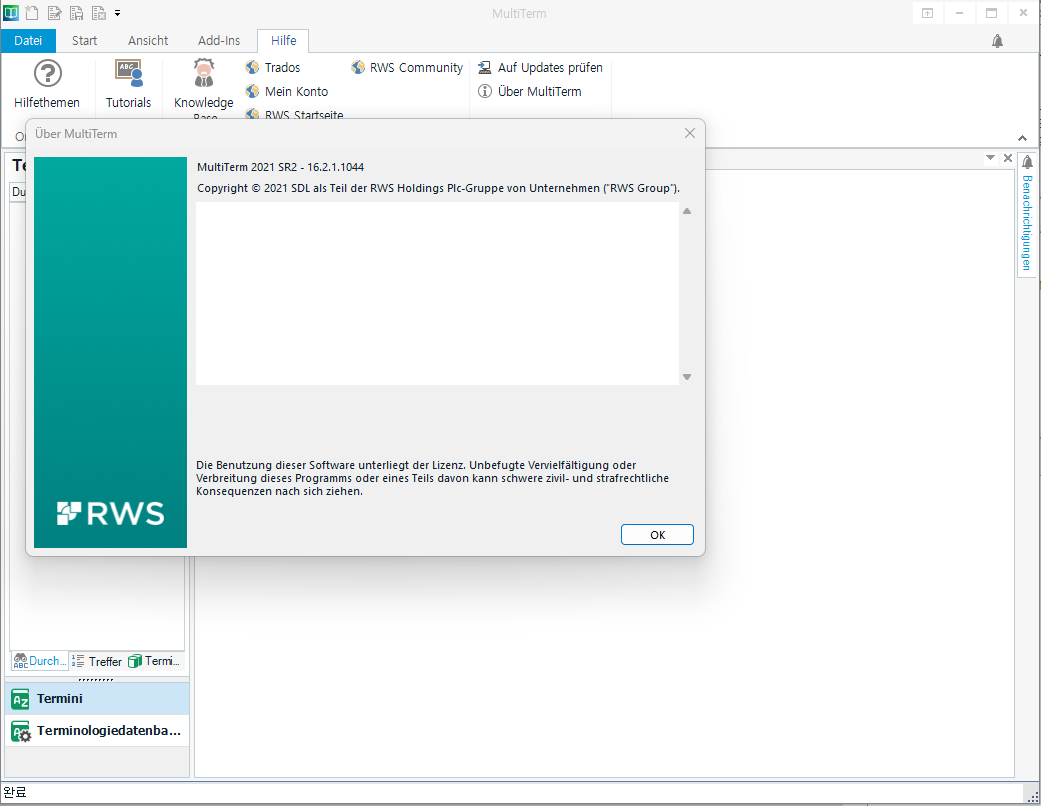Viewport: 1041px width, 806px height.
Task: Collapse the ribbon with the chevron arrow
Action: coord(1022,138)
